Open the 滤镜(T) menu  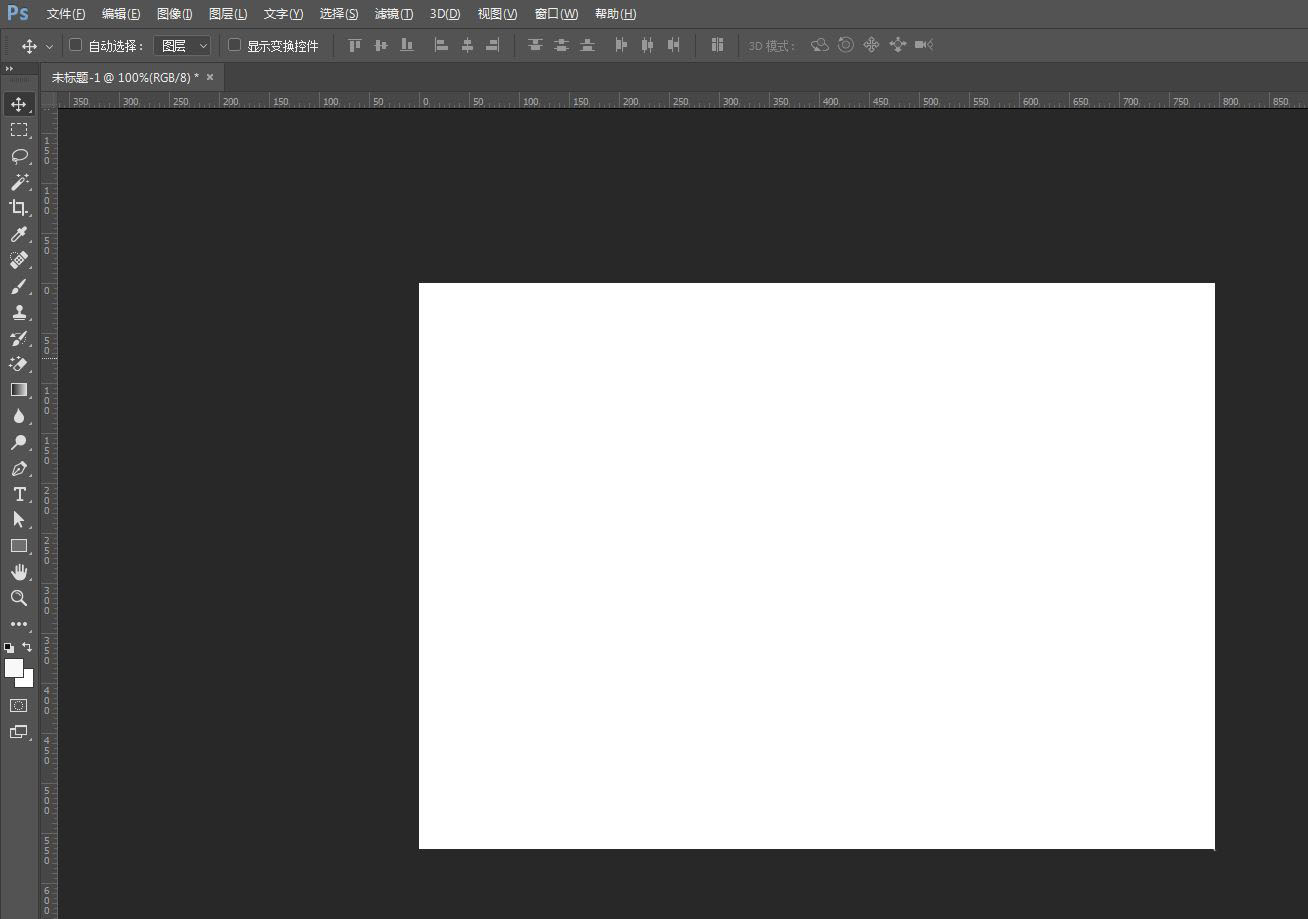pos(393,14)
